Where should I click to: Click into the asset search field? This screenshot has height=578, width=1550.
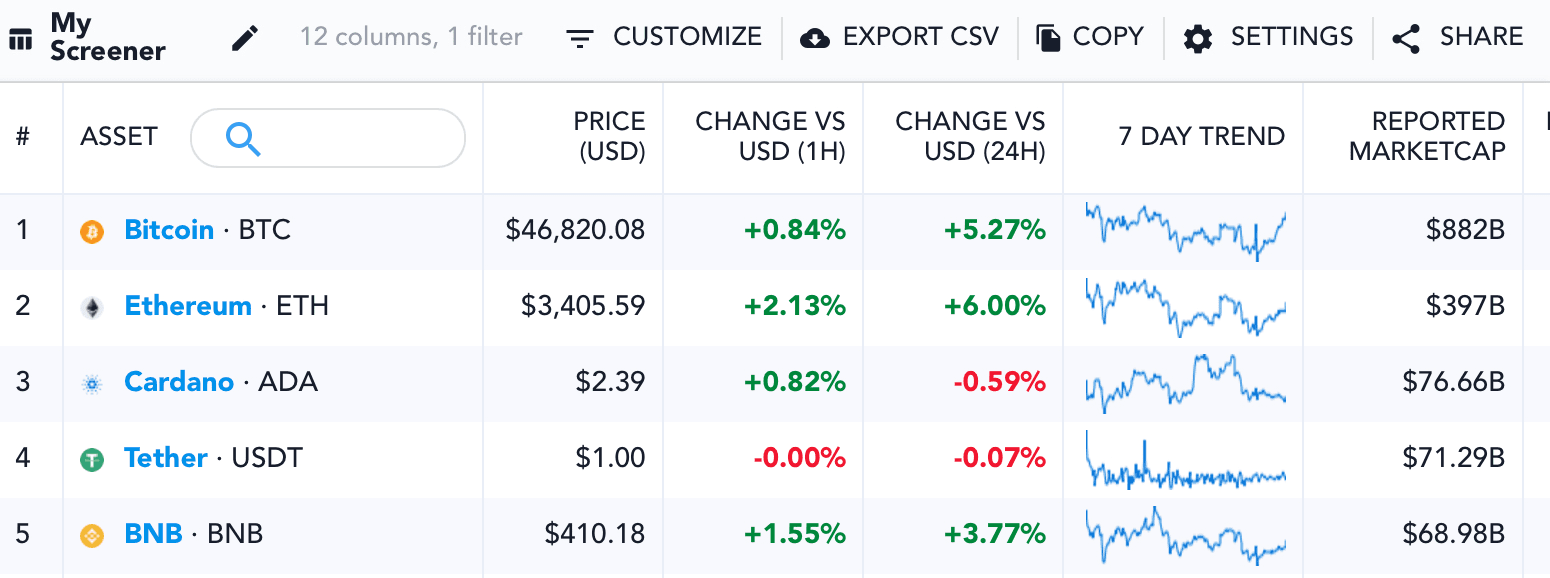tap(350, 138)
